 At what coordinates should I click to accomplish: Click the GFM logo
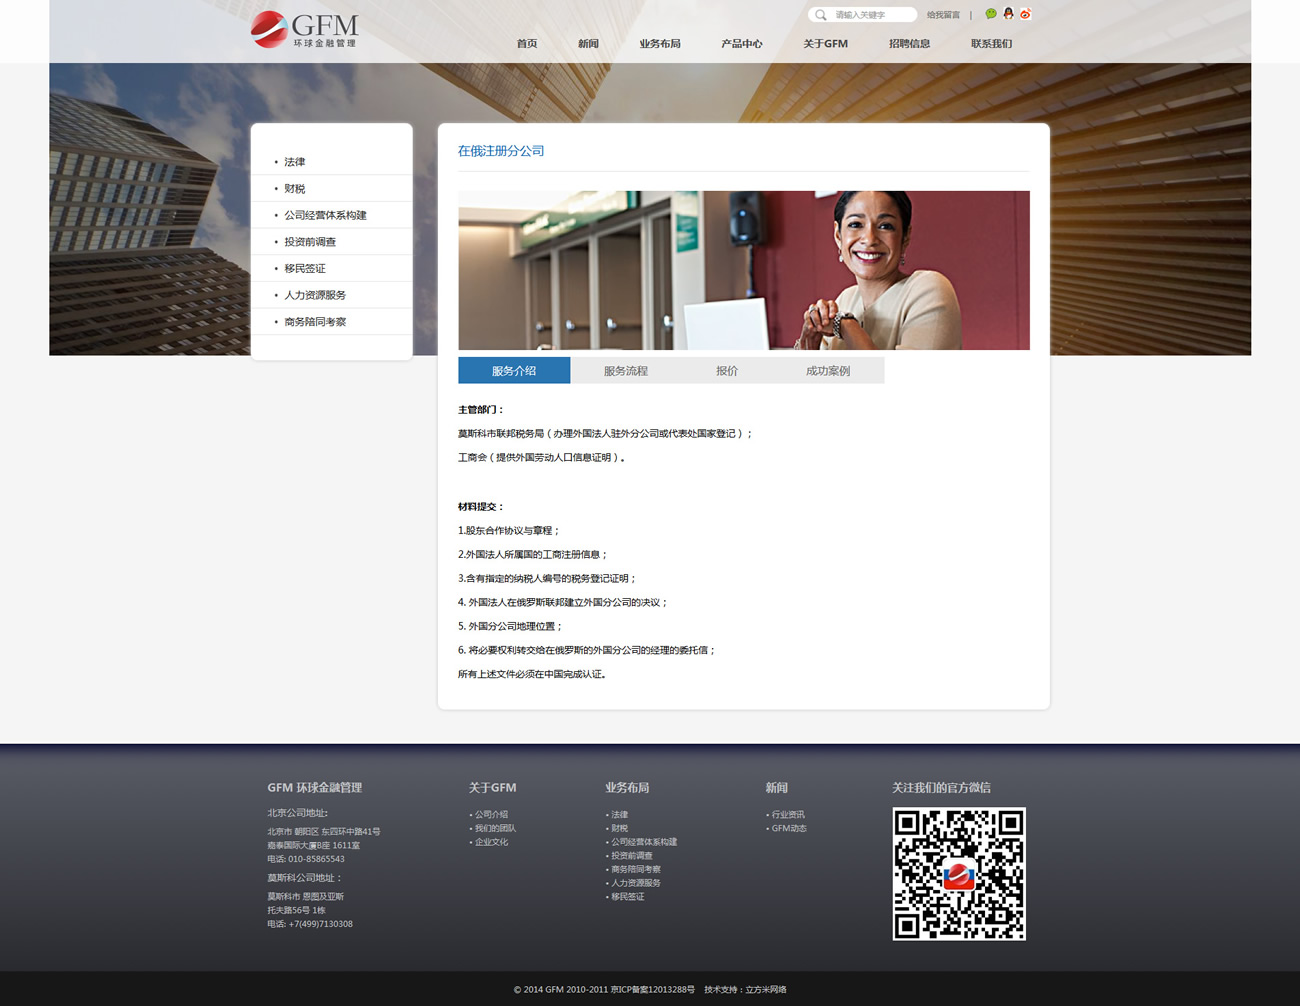[304, 30]
